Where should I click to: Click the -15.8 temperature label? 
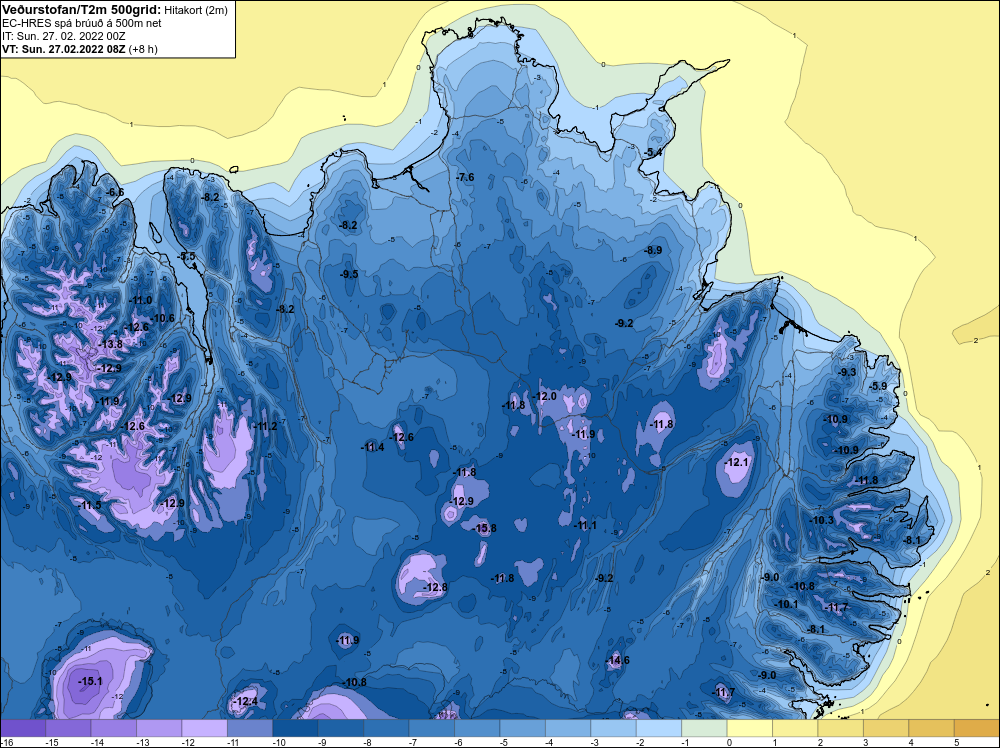click(484, 528)
